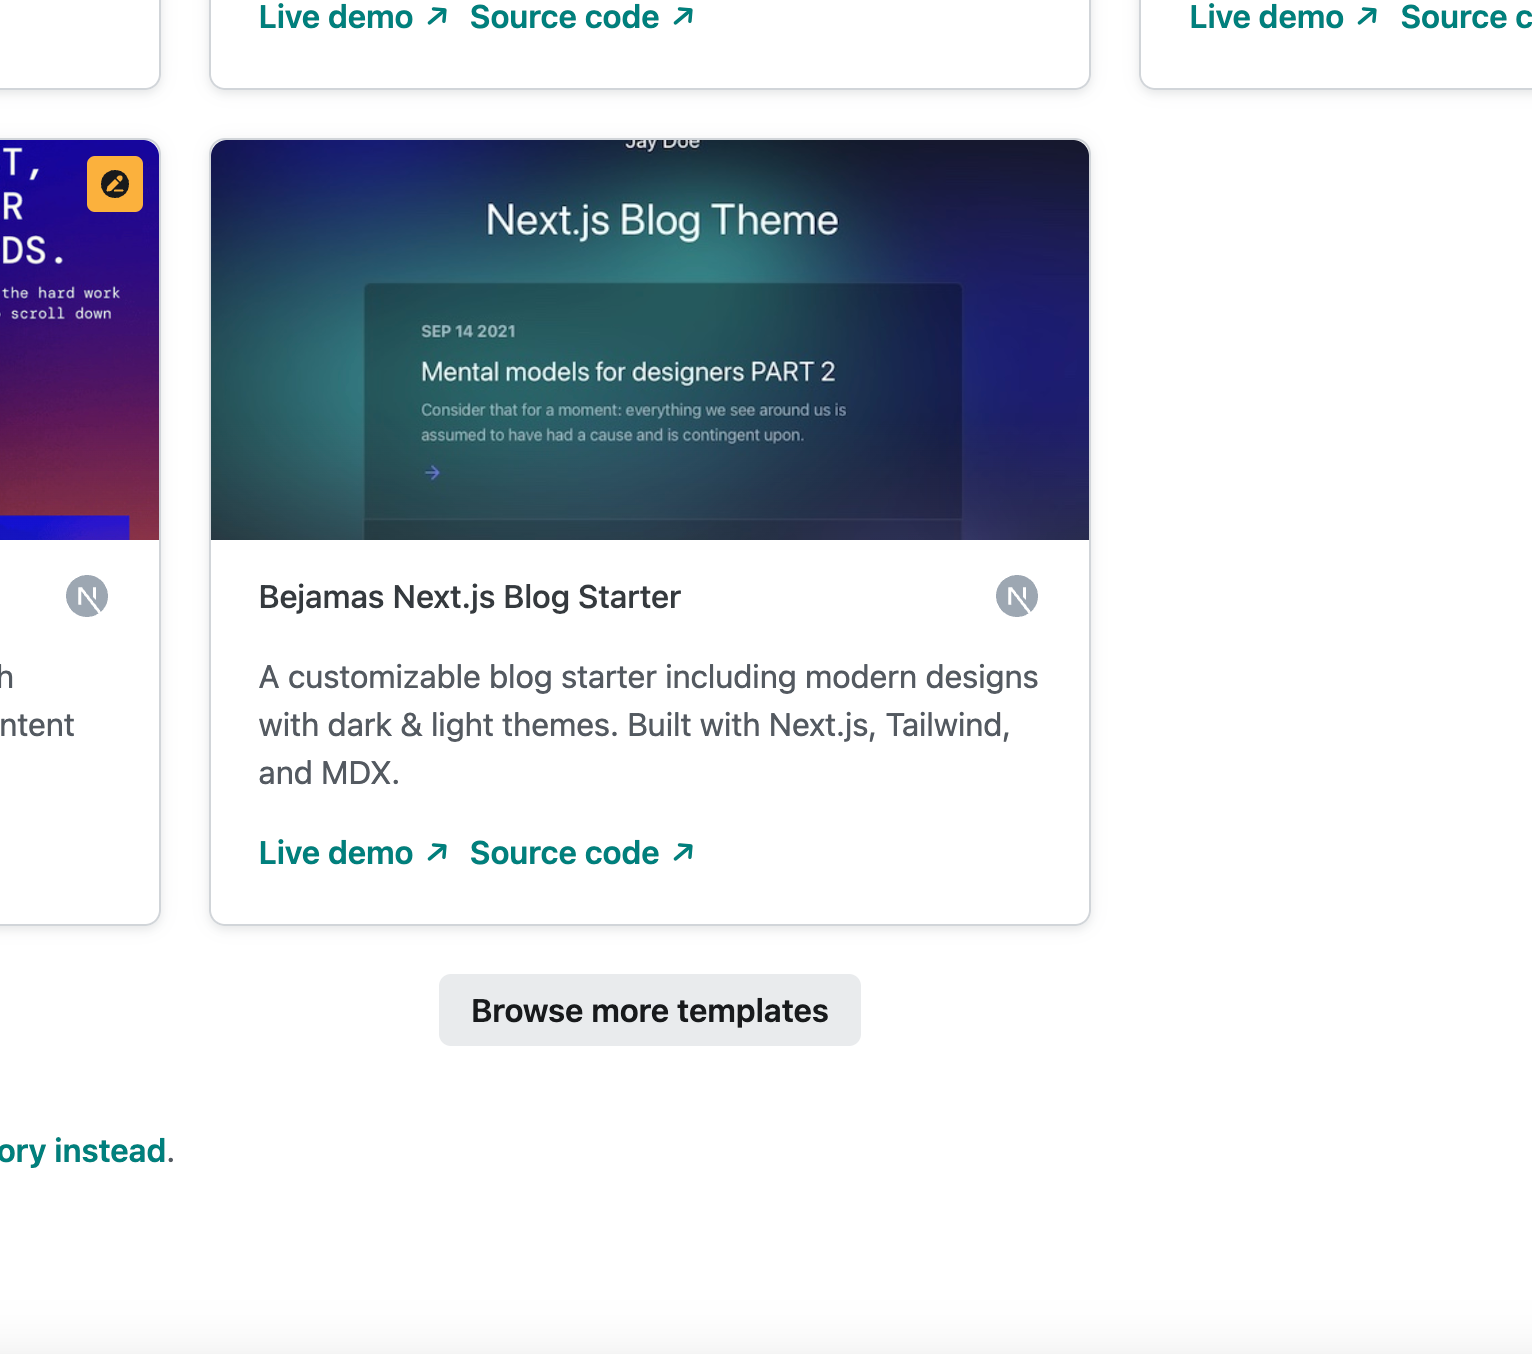This screenshot has width=1532, height=1354.
Task: Click the Next.js icon on Bejamas Blog Starter card
Action: click(1017, 596)
